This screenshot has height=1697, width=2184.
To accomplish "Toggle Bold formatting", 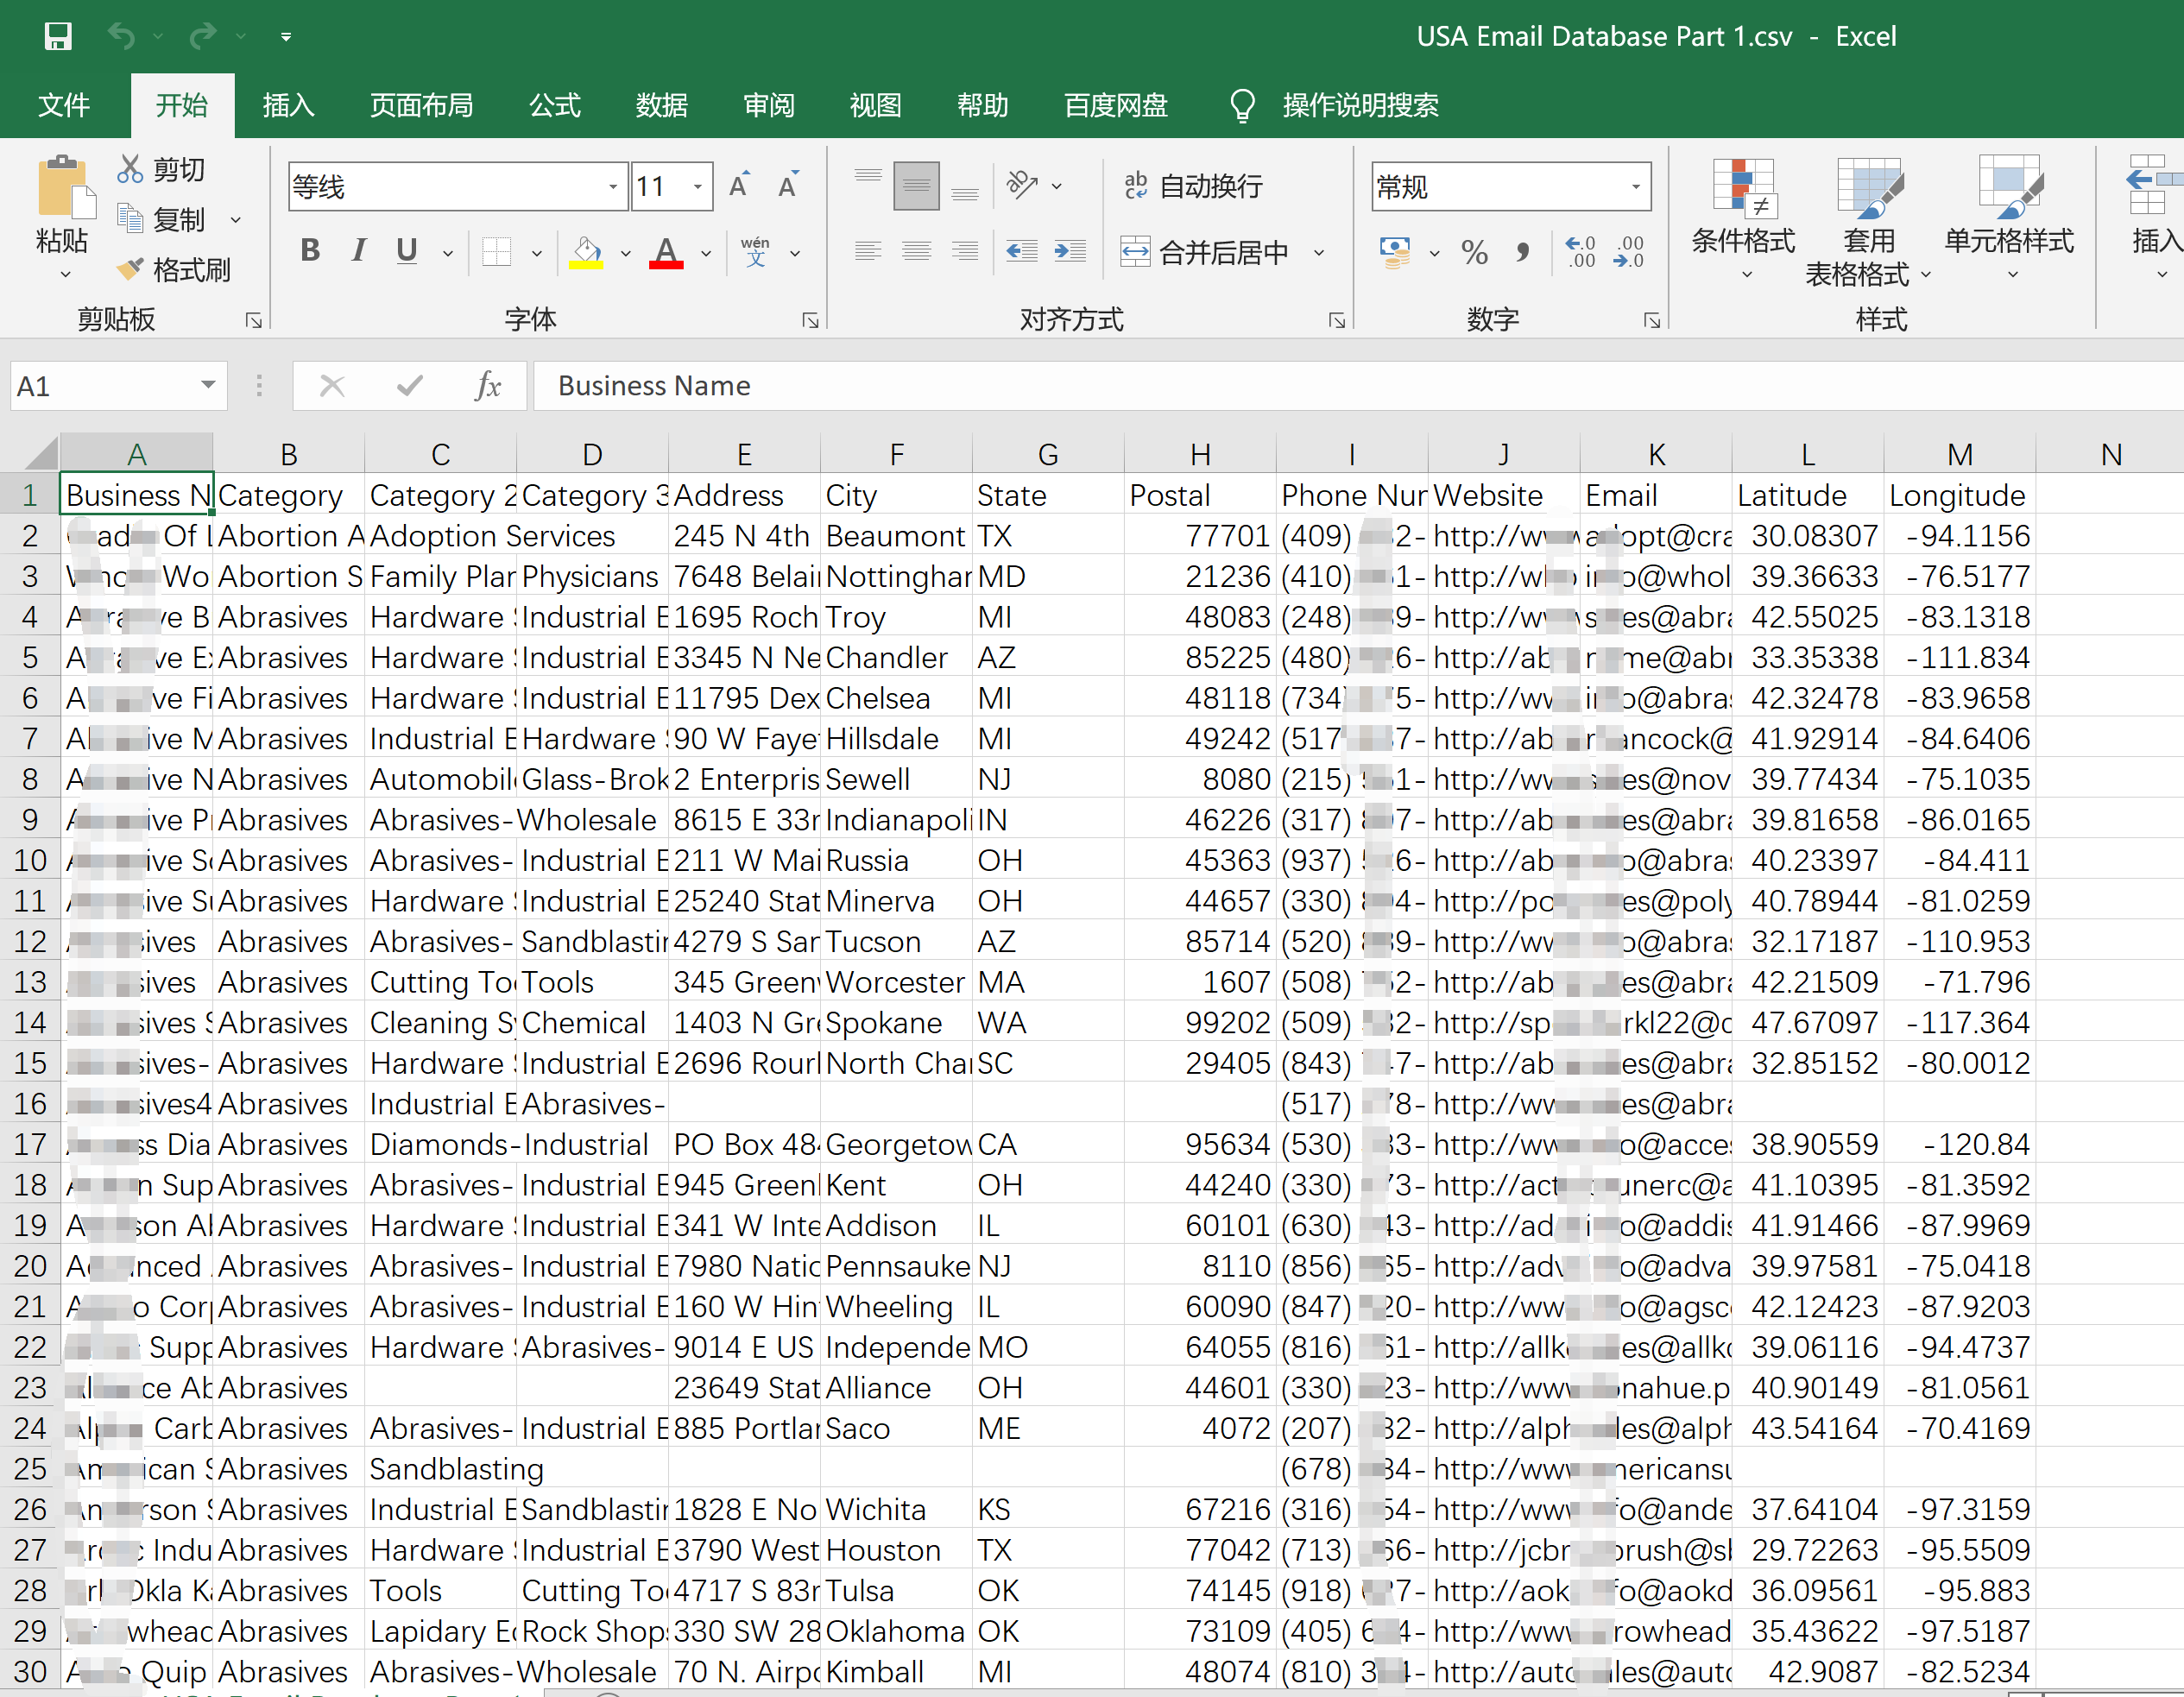I will click(x=310, y=250).
